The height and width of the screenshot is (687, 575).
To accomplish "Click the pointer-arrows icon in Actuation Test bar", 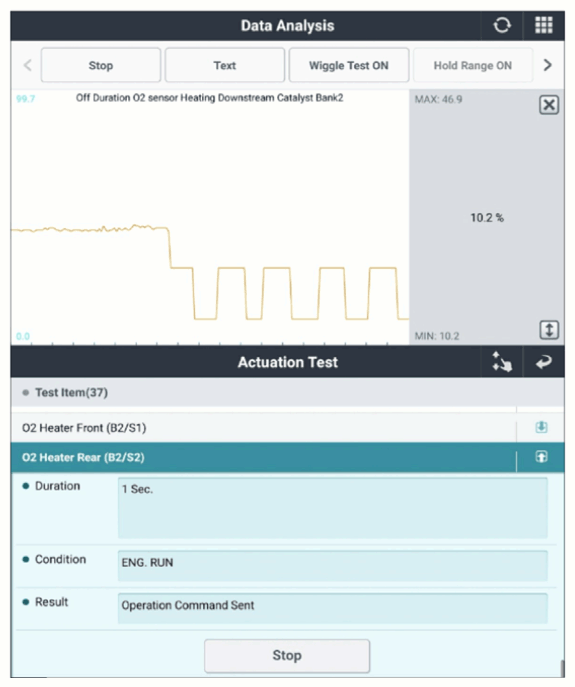I will [x=502, y=362].
